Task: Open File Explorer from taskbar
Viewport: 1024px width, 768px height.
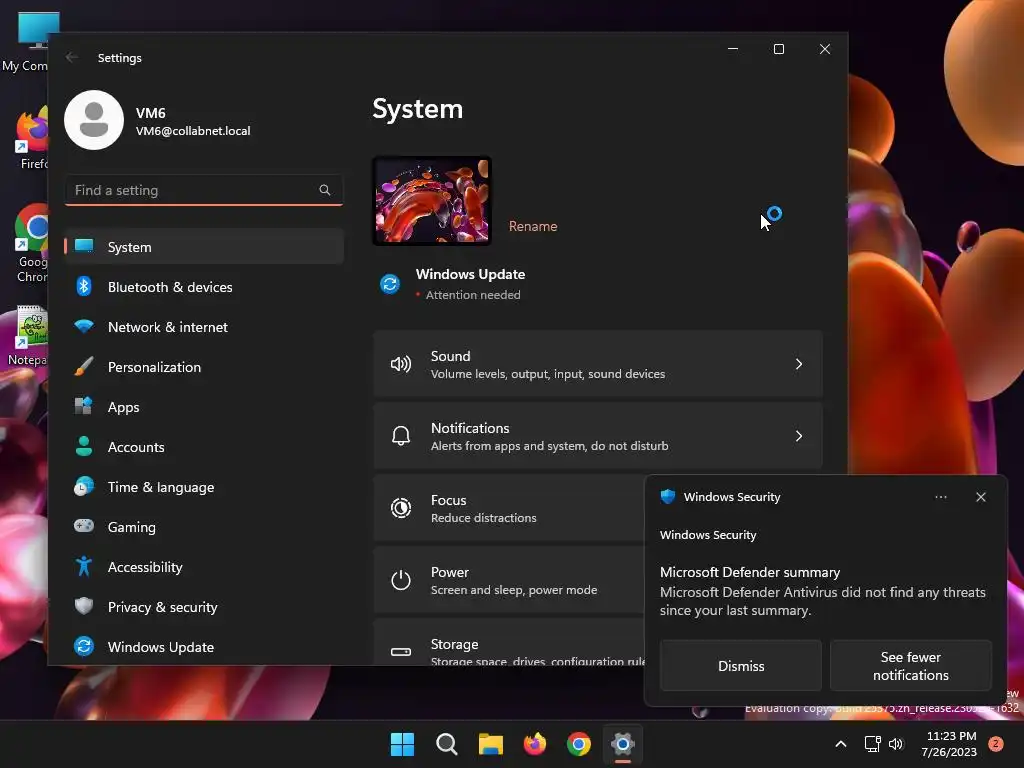Action: tap(490, 744)
